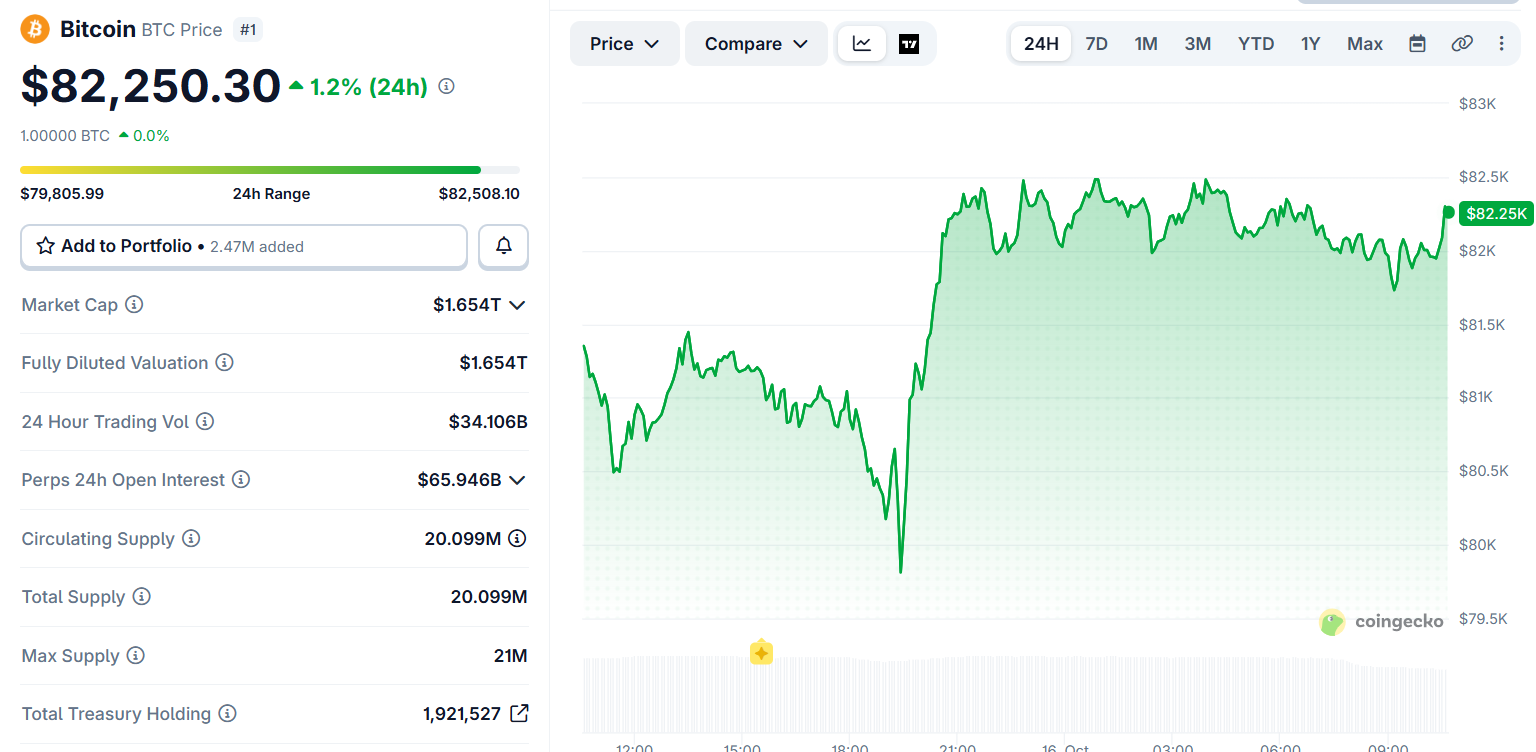Click the $82.25K current price label
The image size is (1536, 752).
pyautogui.click(x=1496, y=213)
